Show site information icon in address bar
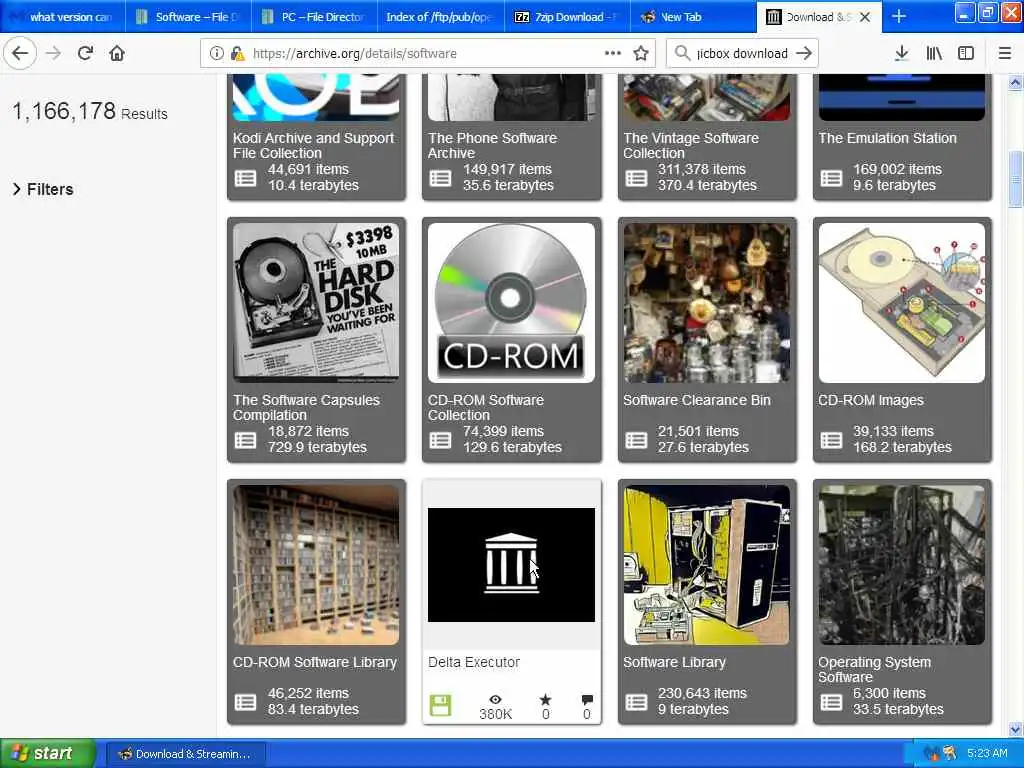The width and height of the screenshot is (1024, 768). (x=216, y=54)
